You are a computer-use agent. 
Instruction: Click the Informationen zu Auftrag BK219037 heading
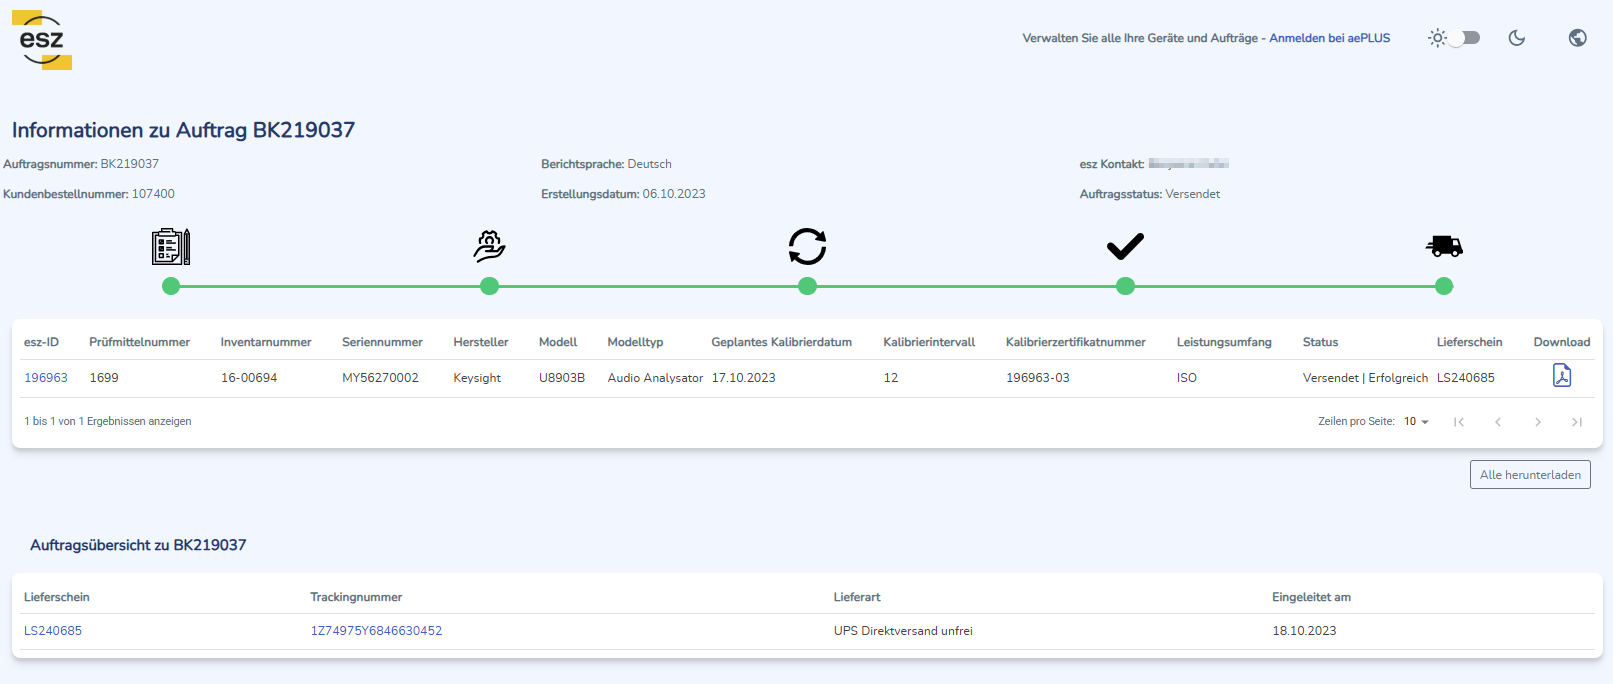click(183, 130)
